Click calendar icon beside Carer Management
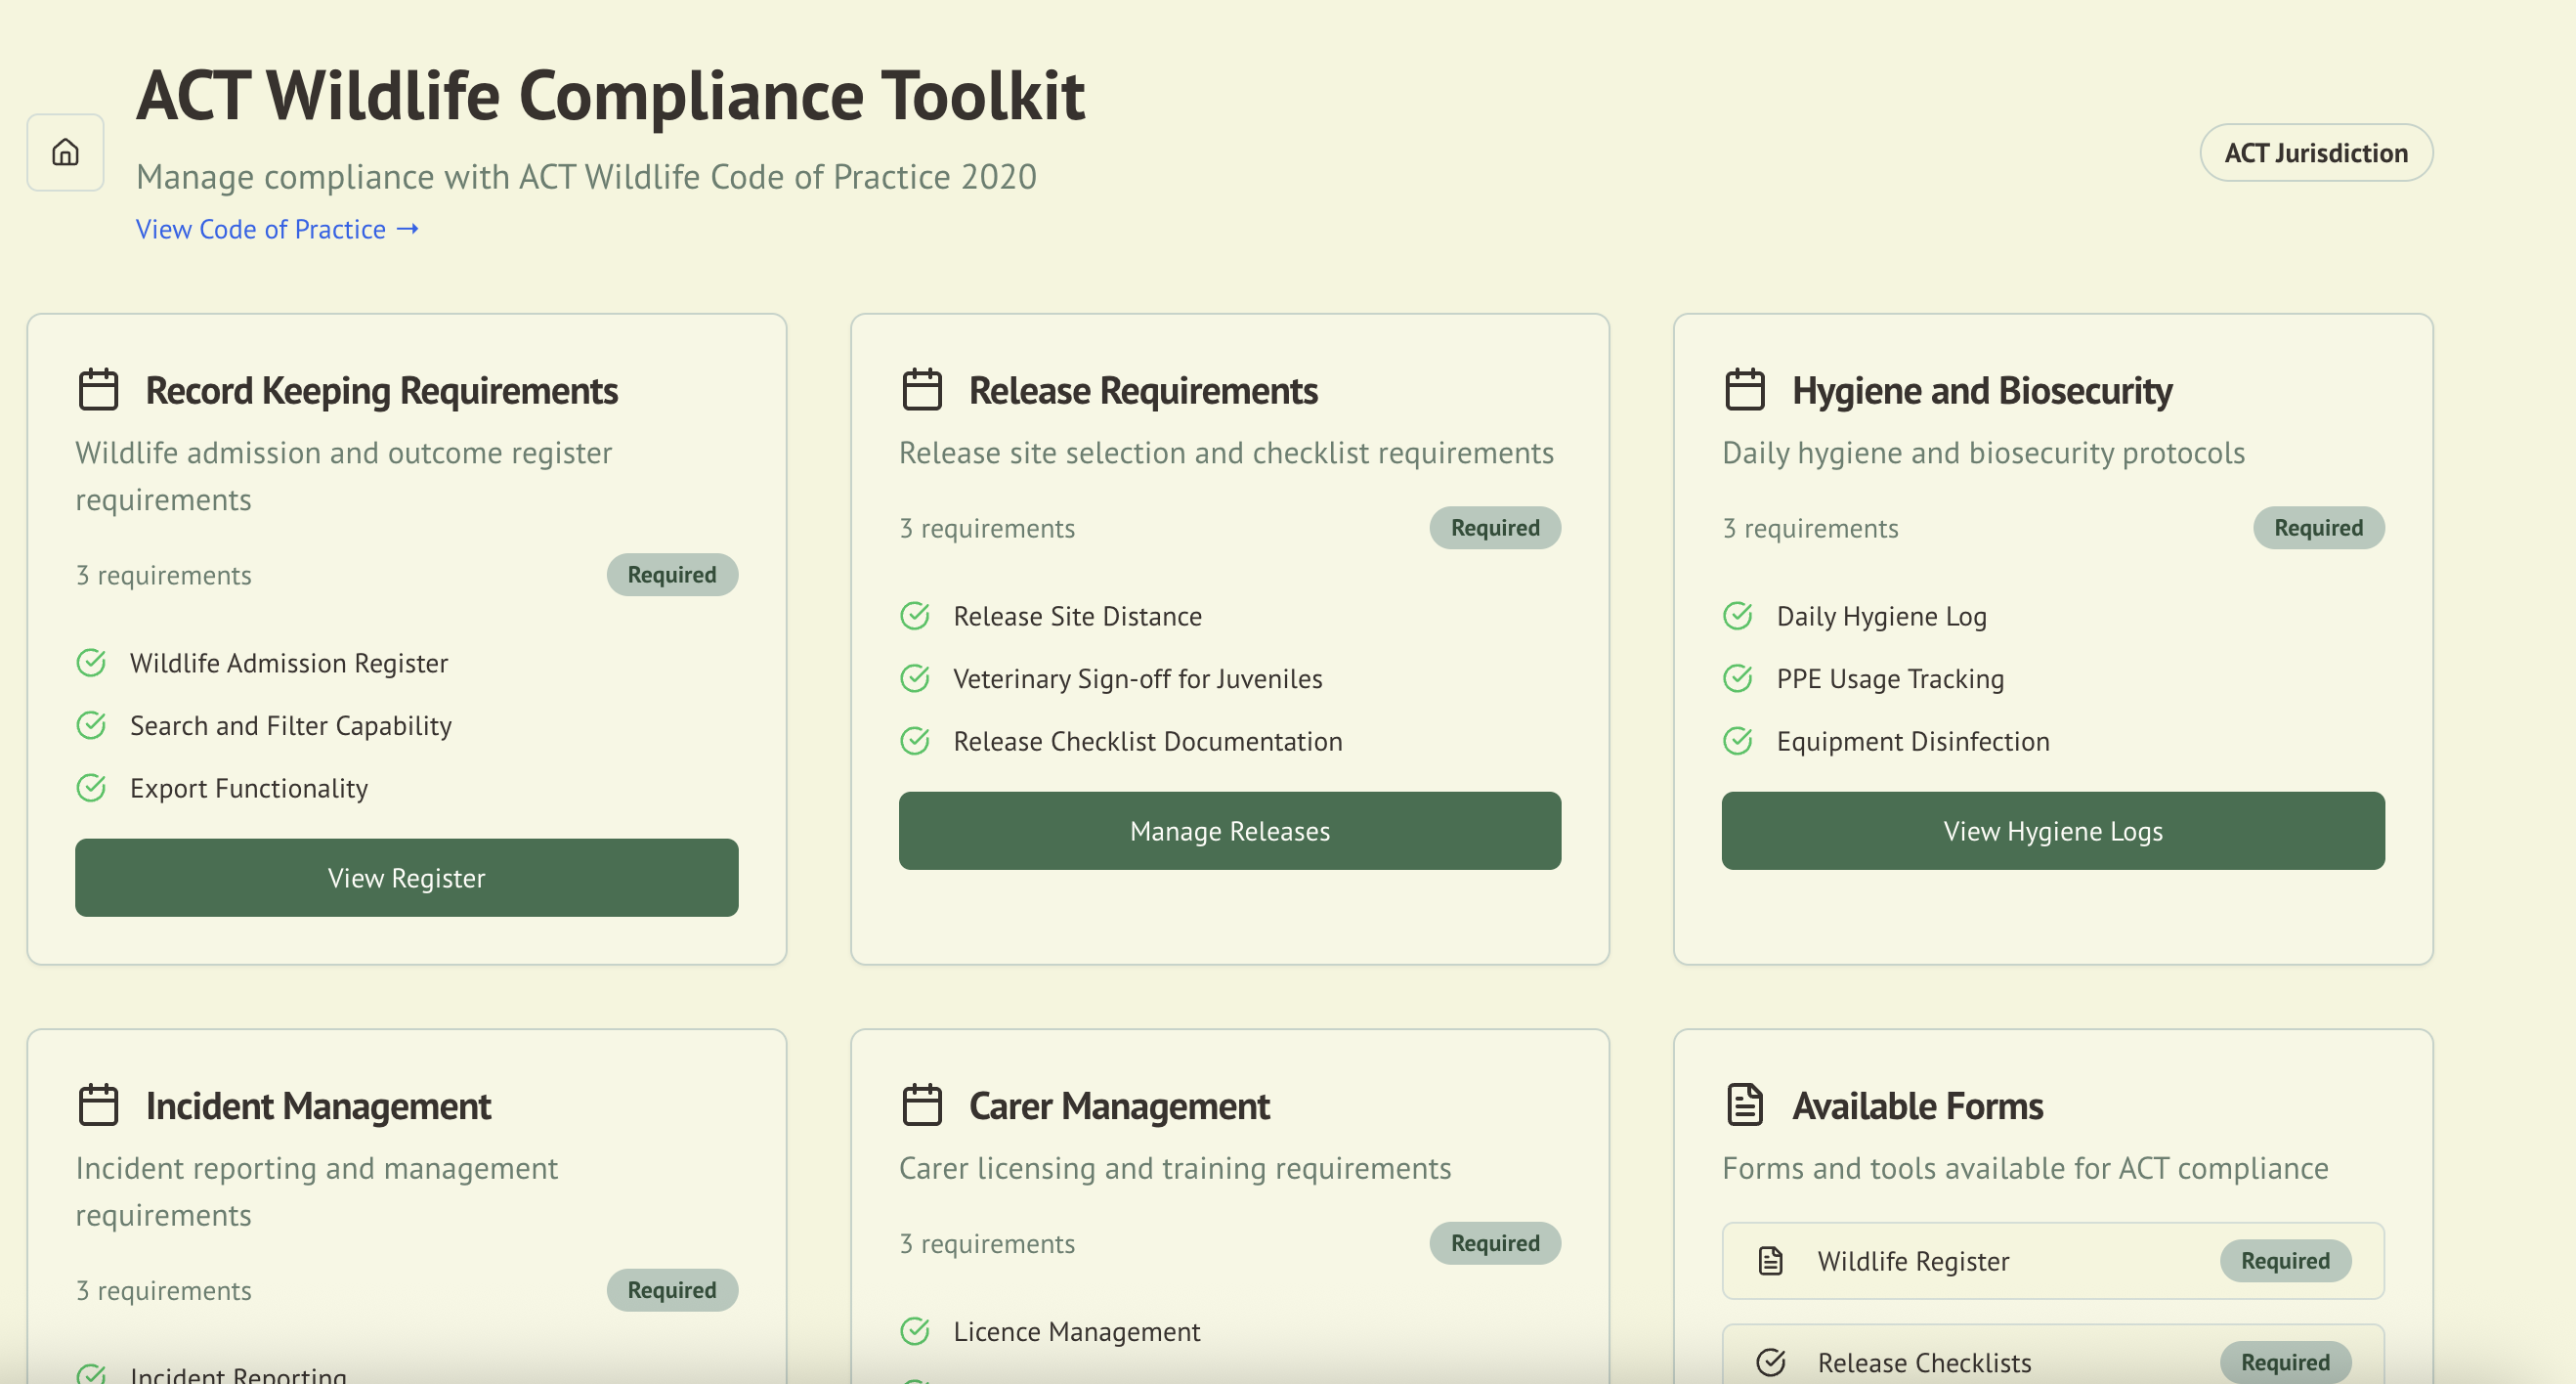 point(921,1105)
